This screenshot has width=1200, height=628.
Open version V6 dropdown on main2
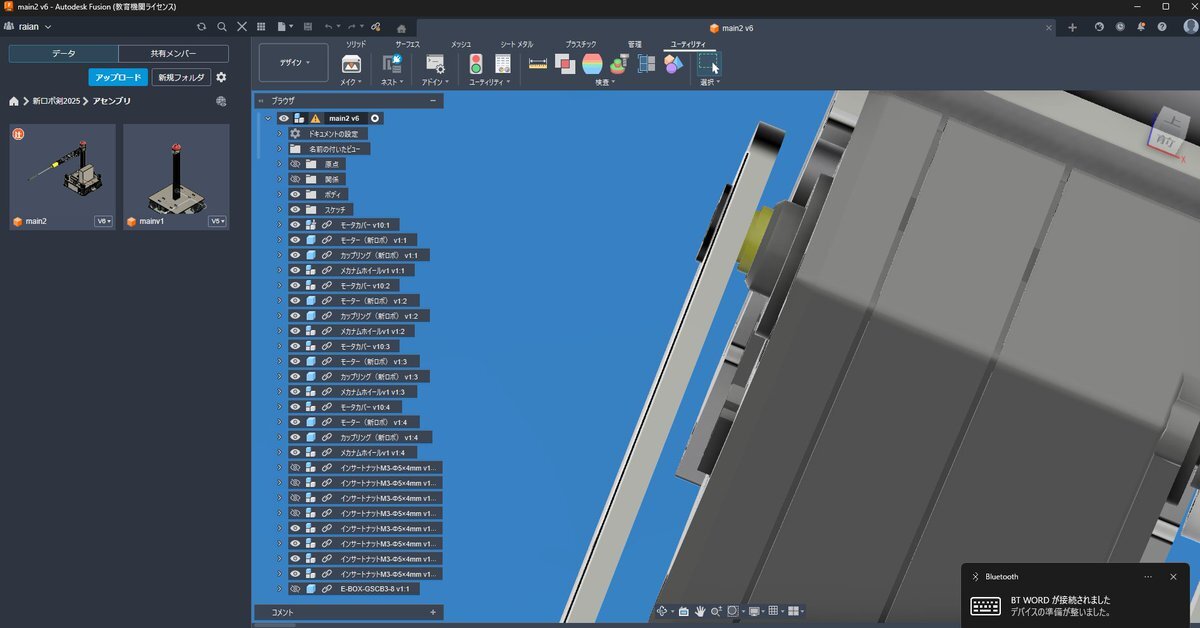(x=103, y=221)
